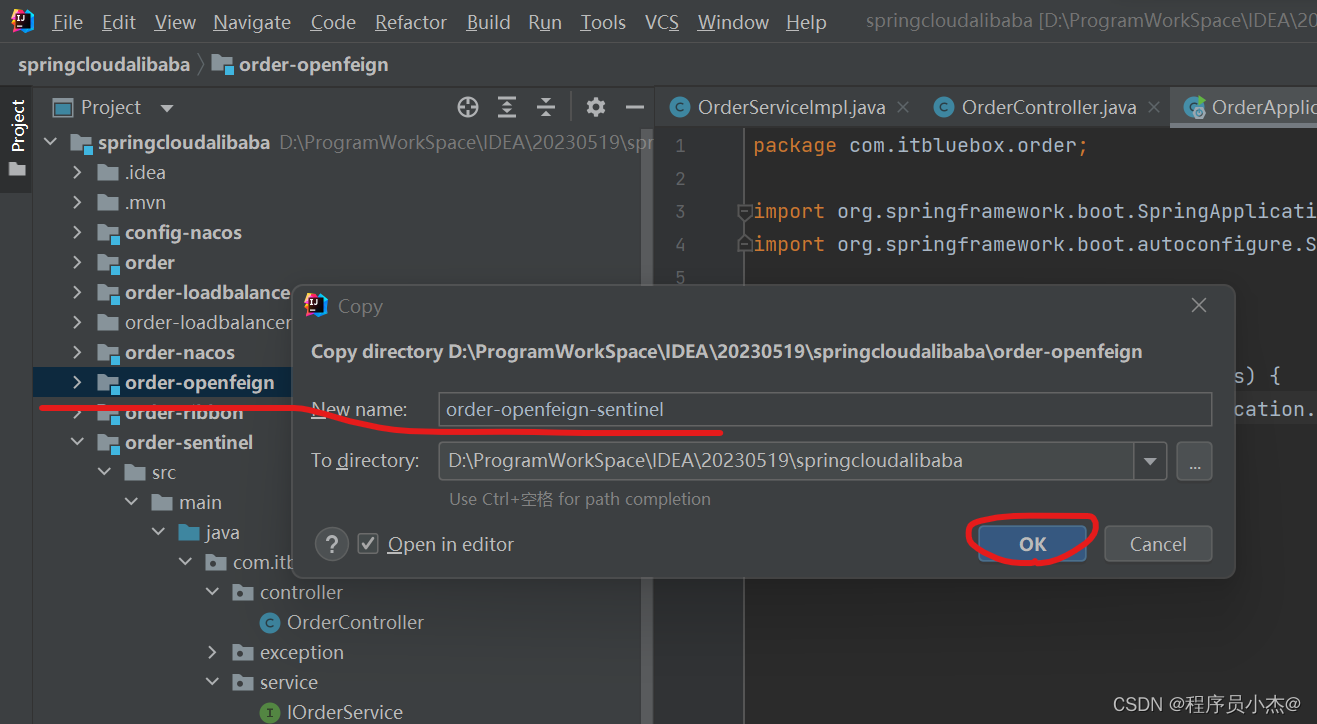Expand the .mvn folder
Image resolution: width=1317 pixels, height=724 pixels.
click(x=77, y=203)
